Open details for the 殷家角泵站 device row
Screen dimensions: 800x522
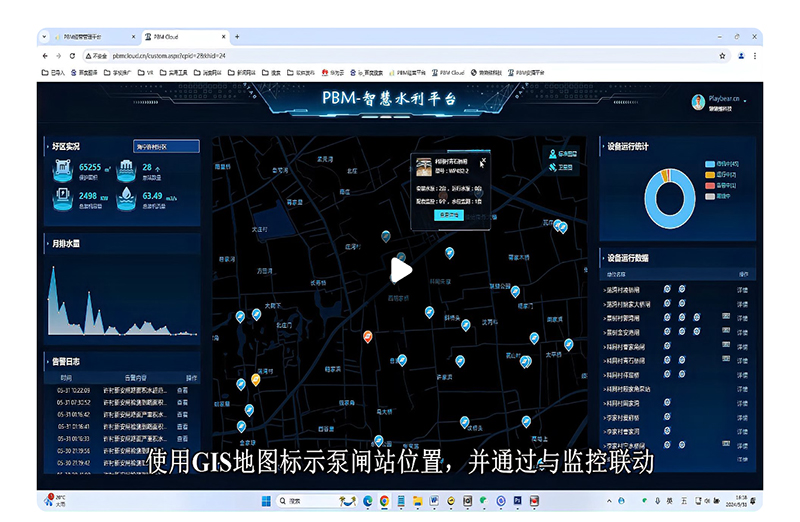(742, 389)
